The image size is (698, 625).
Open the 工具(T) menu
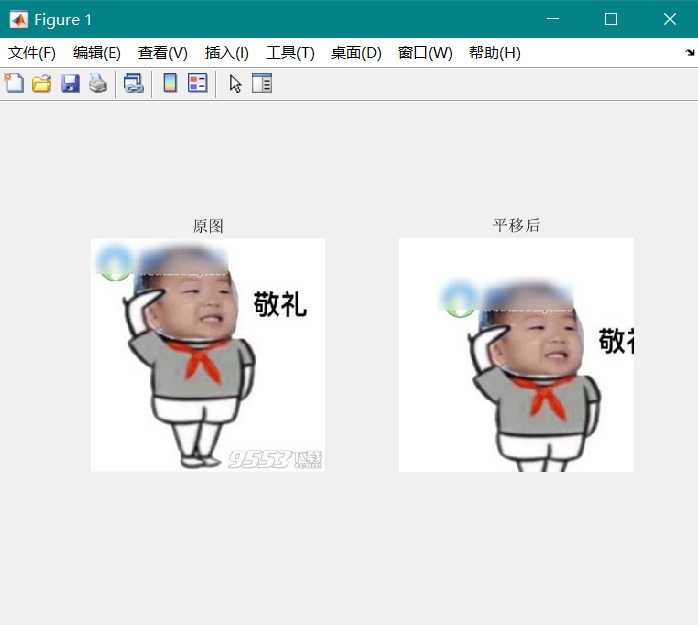[x=290, y=53]
